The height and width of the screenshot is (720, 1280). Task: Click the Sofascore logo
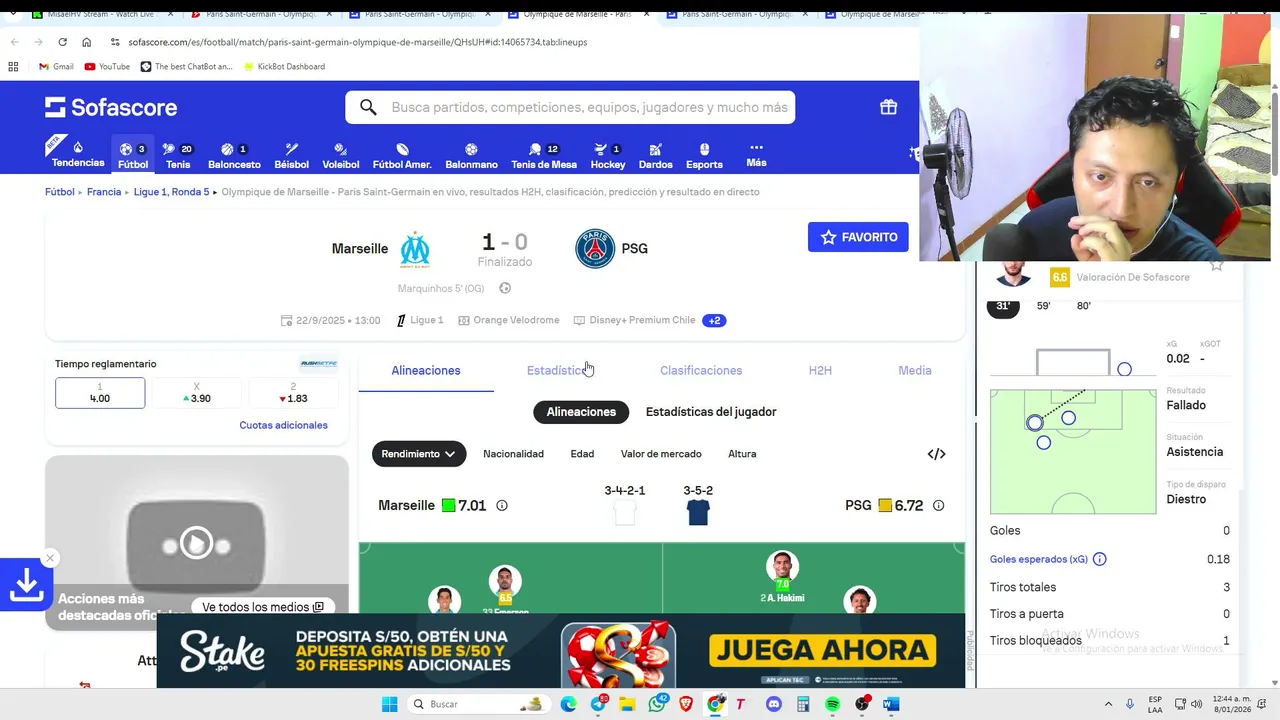coord(111,107)
